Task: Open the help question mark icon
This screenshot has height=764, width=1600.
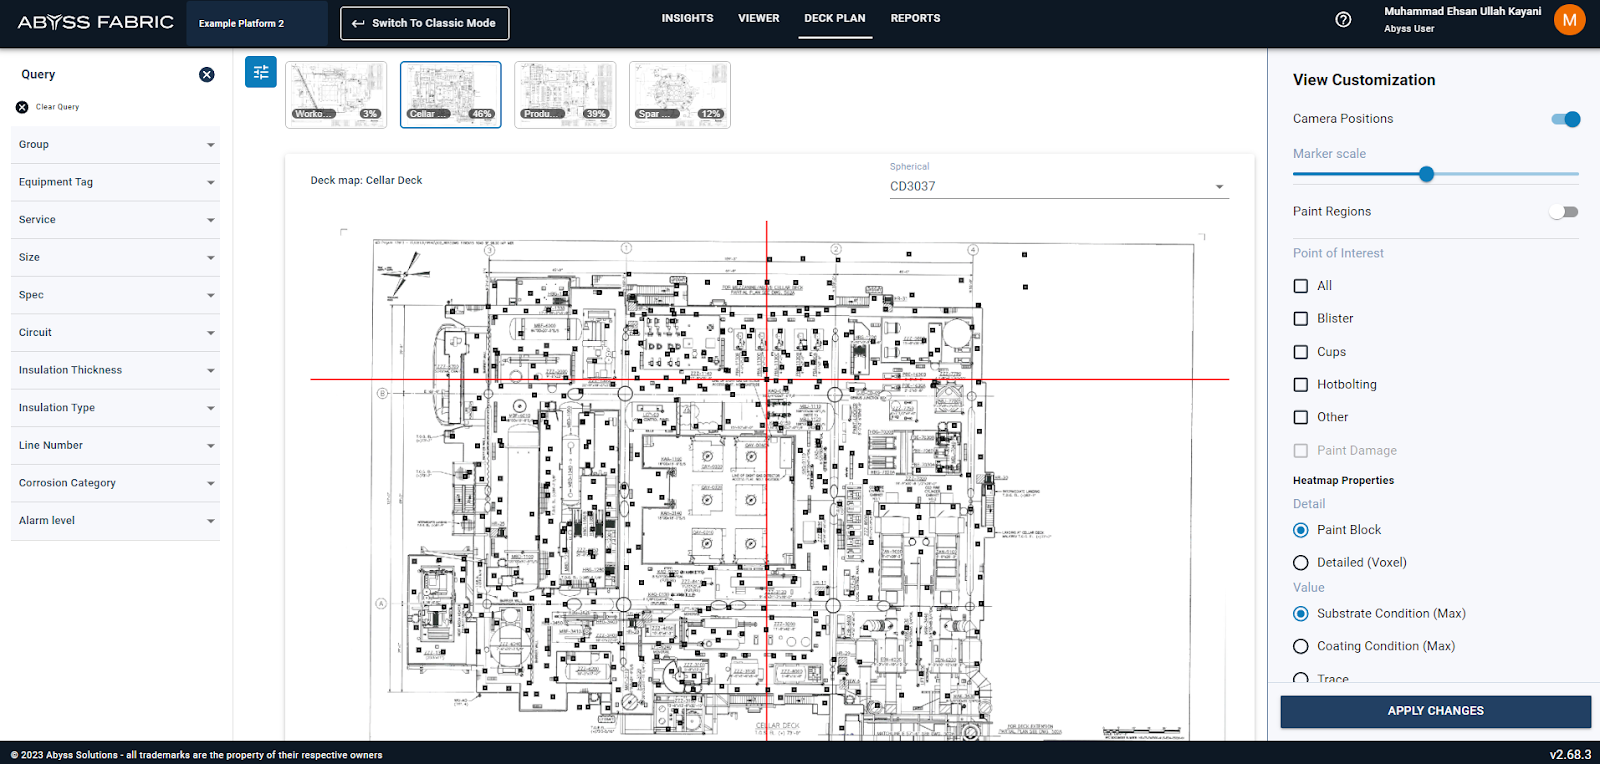Action: click(1343, 20)
